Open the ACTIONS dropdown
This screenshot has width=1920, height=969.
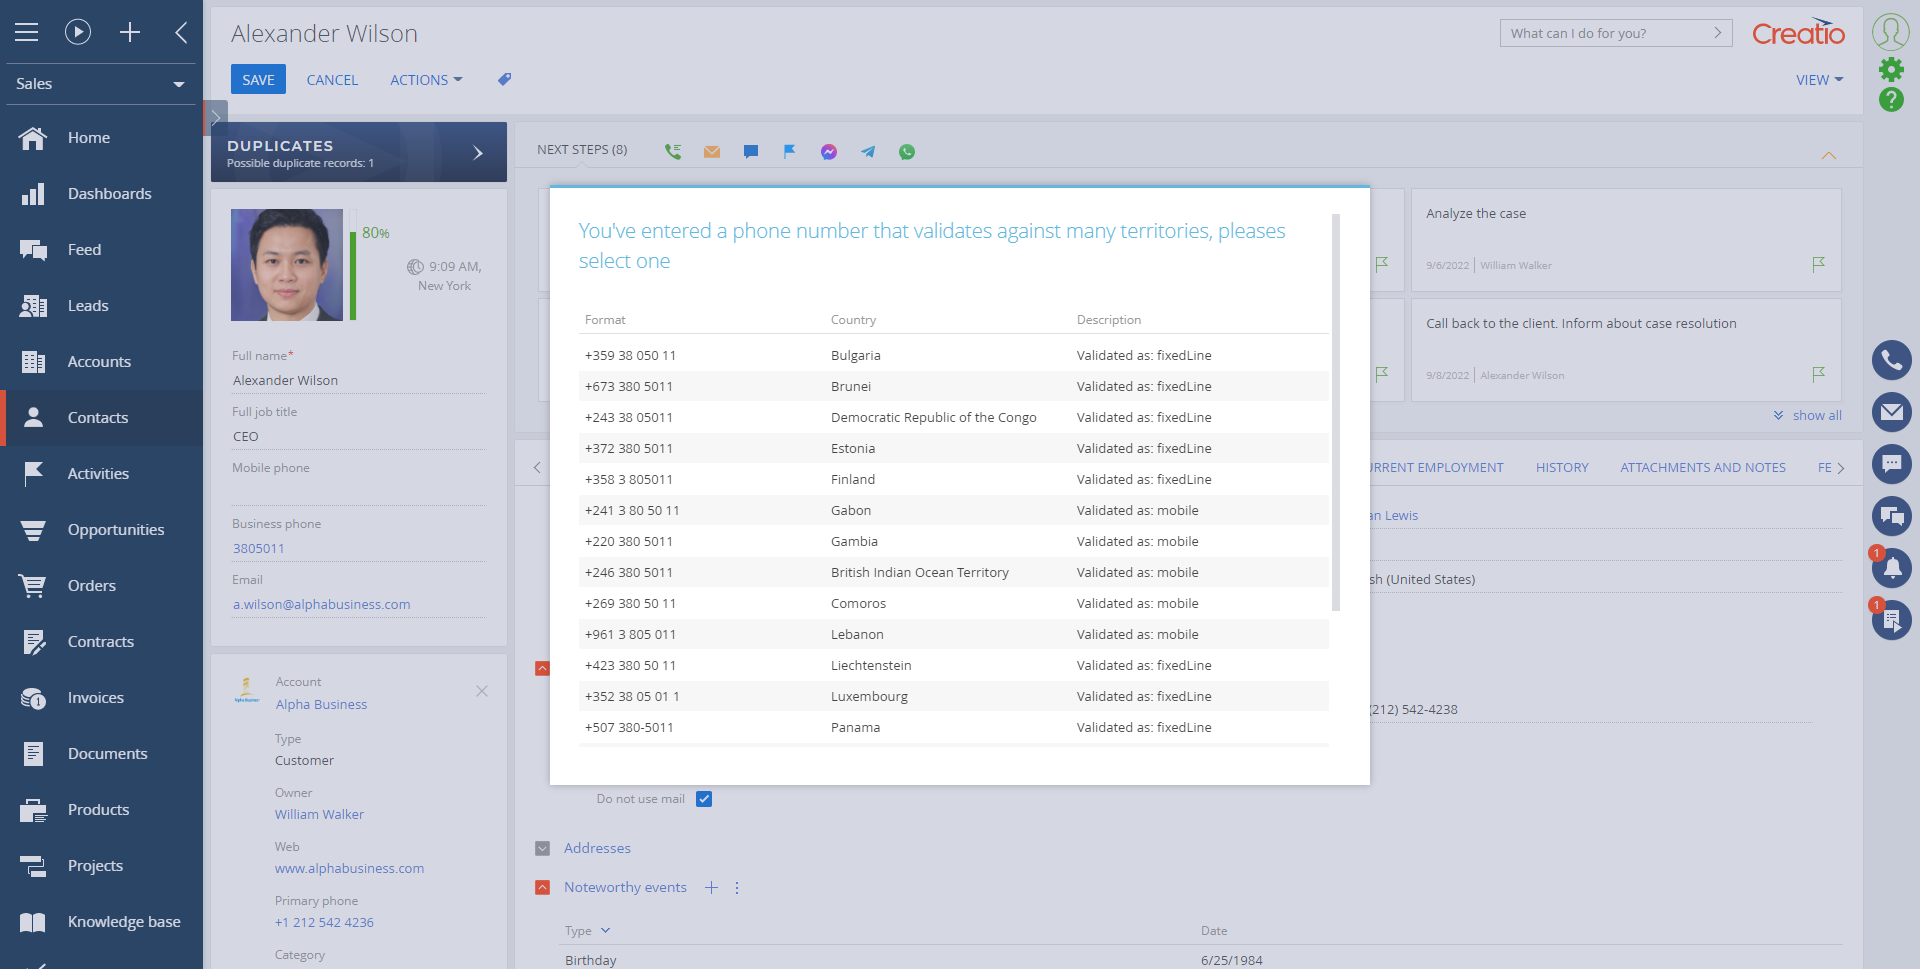(426, 79)
